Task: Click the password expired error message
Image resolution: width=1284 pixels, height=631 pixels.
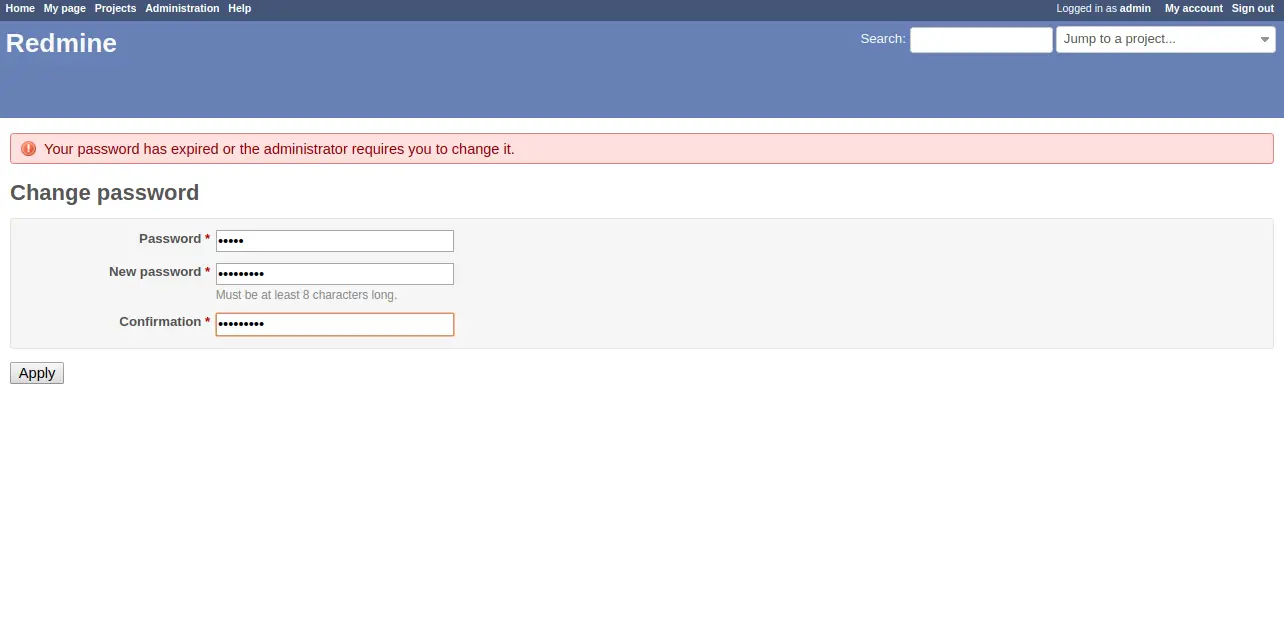Action: (279, 149)
